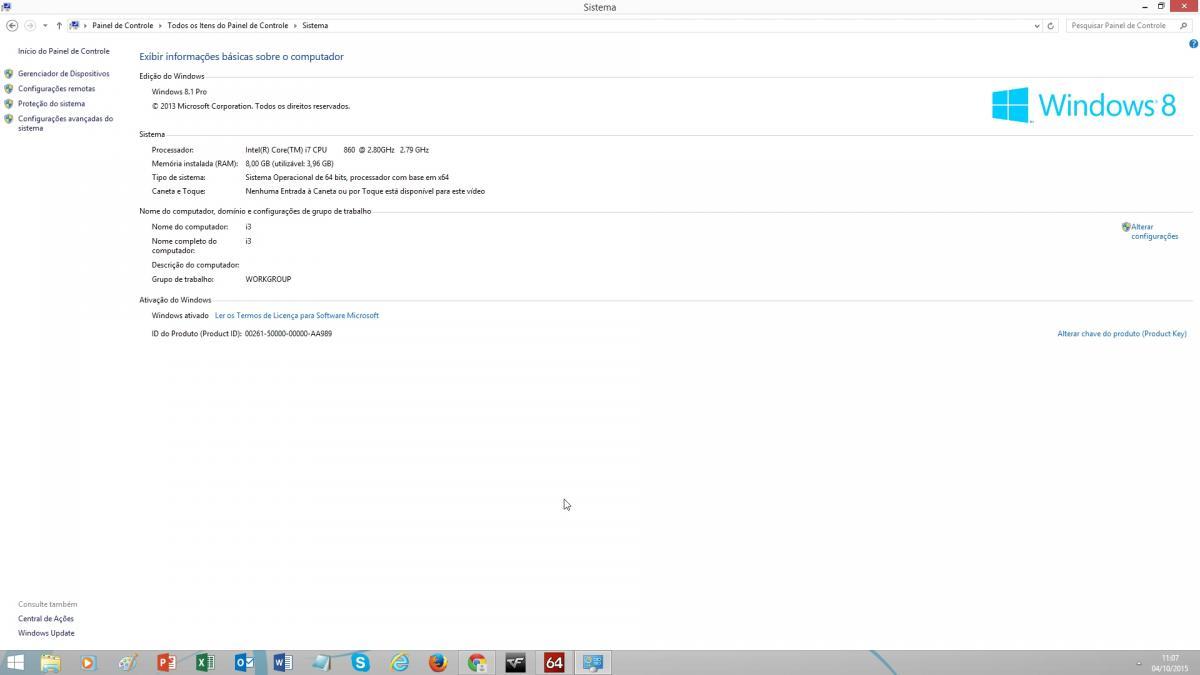
Task: Refresh the Control Panel view
Action: pyautogui.click(x=1050, y=25)
